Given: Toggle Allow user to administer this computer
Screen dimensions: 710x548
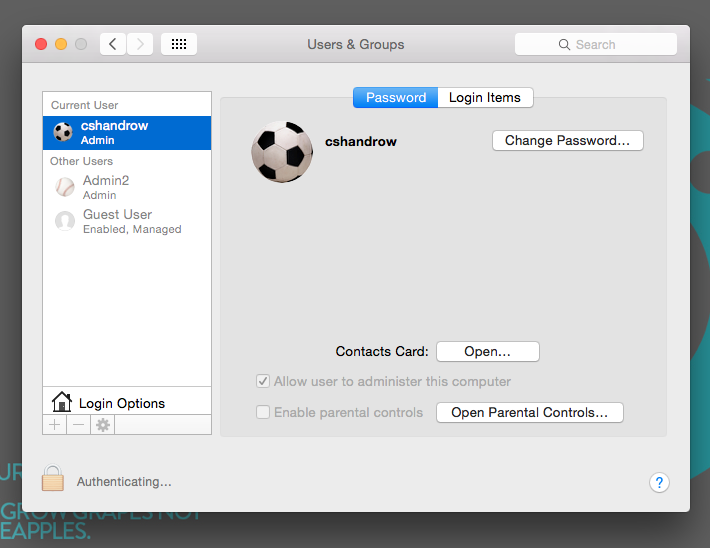Looking at the screenshot, I should [263, 381].
